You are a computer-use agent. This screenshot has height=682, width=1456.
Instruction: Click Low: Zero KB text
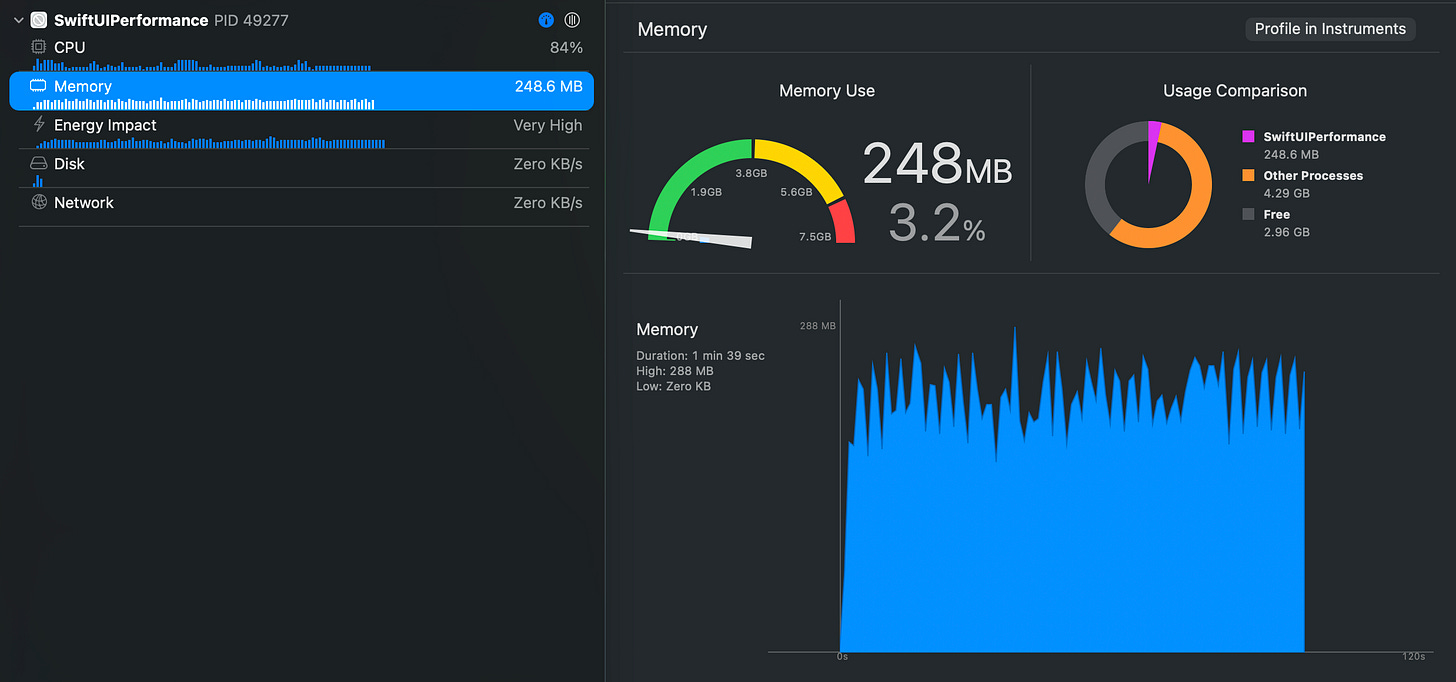click(673, 386)
